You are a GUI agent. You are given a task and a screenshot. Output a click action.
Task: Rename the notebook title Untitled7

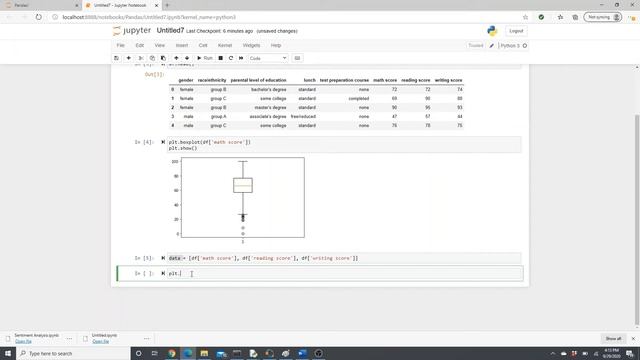170,31
